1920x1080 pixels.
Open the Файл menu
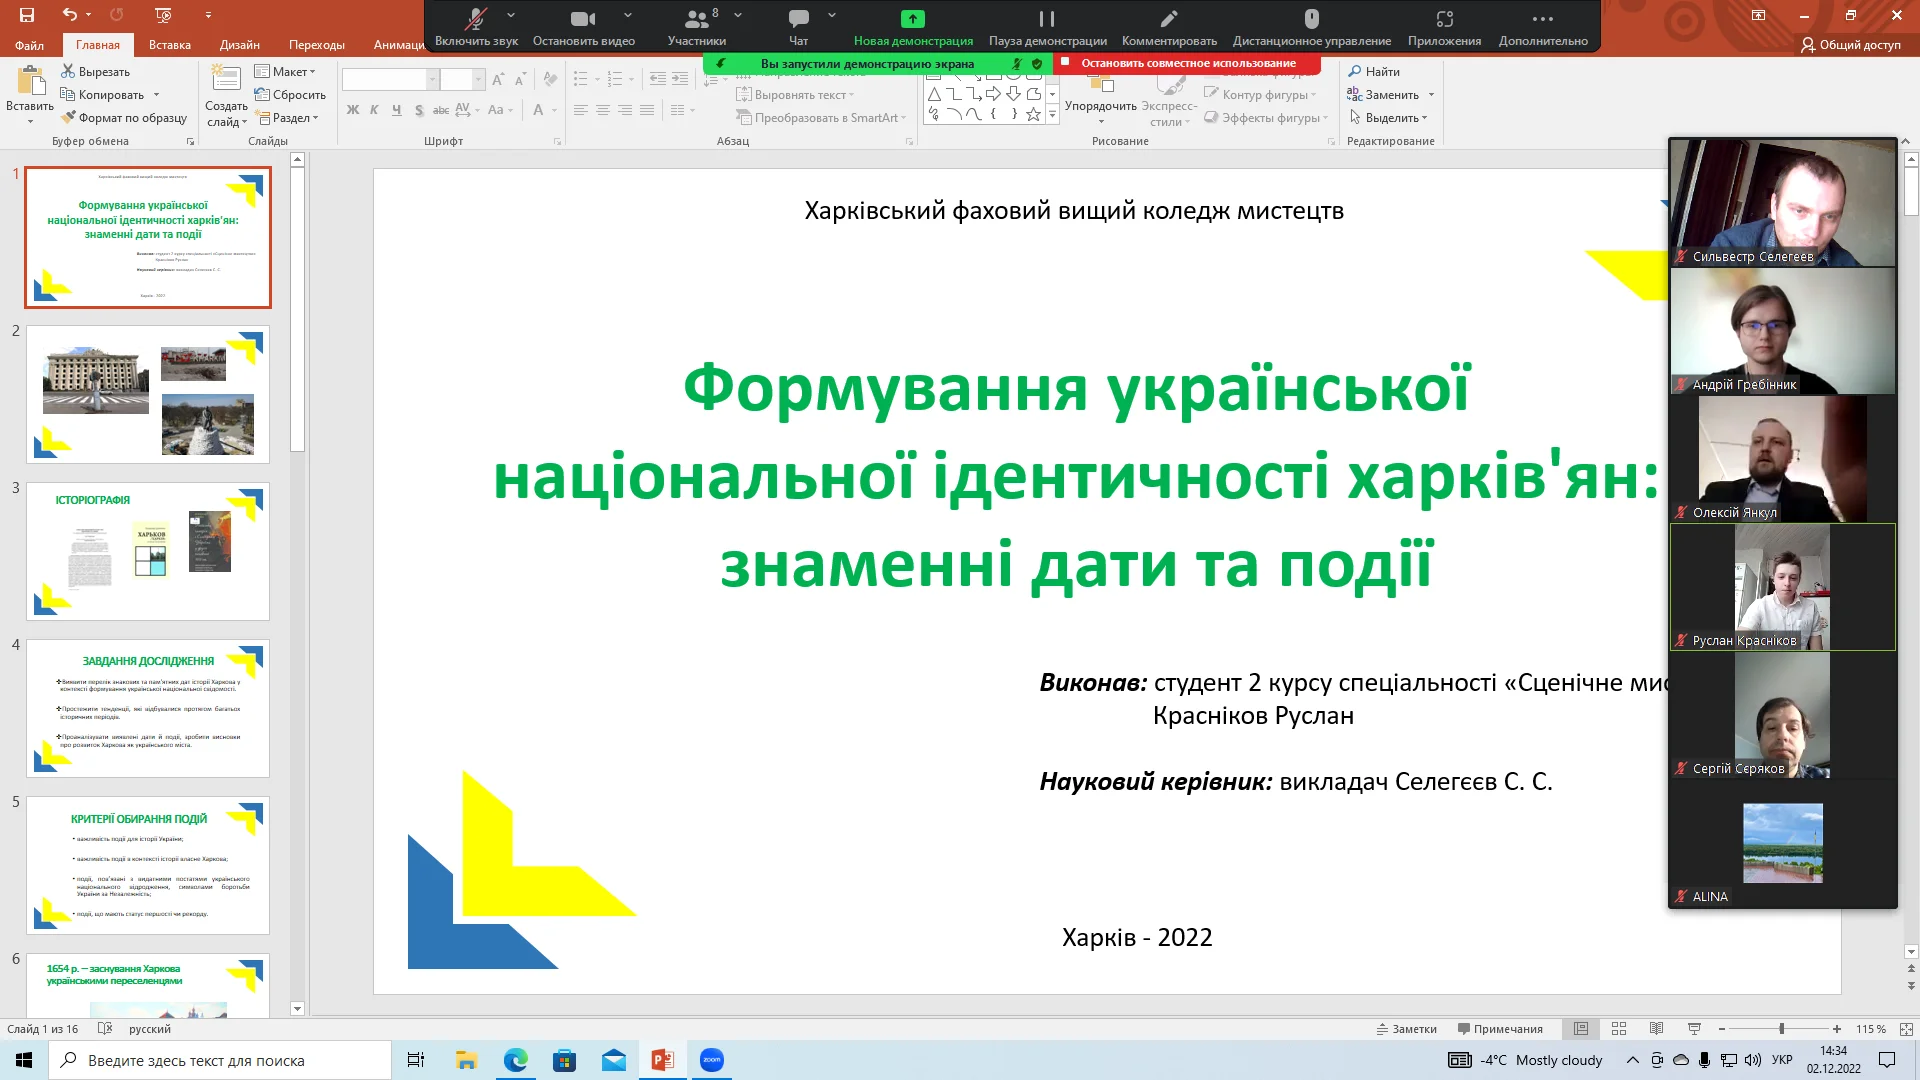(x=29, y=45)
